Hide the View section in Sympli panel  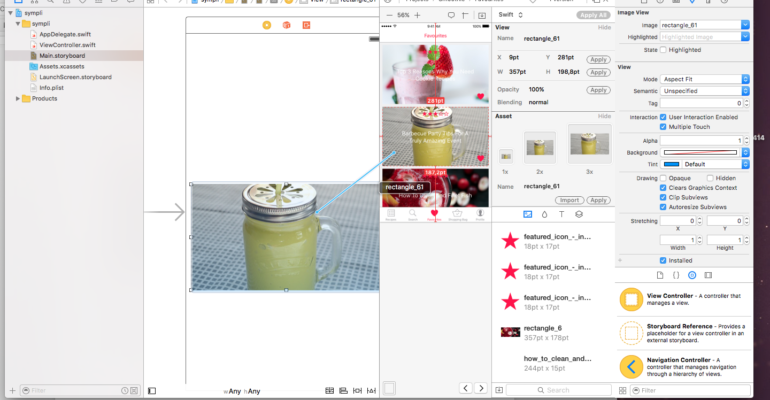pyautogui.click(x=604, y=27)
